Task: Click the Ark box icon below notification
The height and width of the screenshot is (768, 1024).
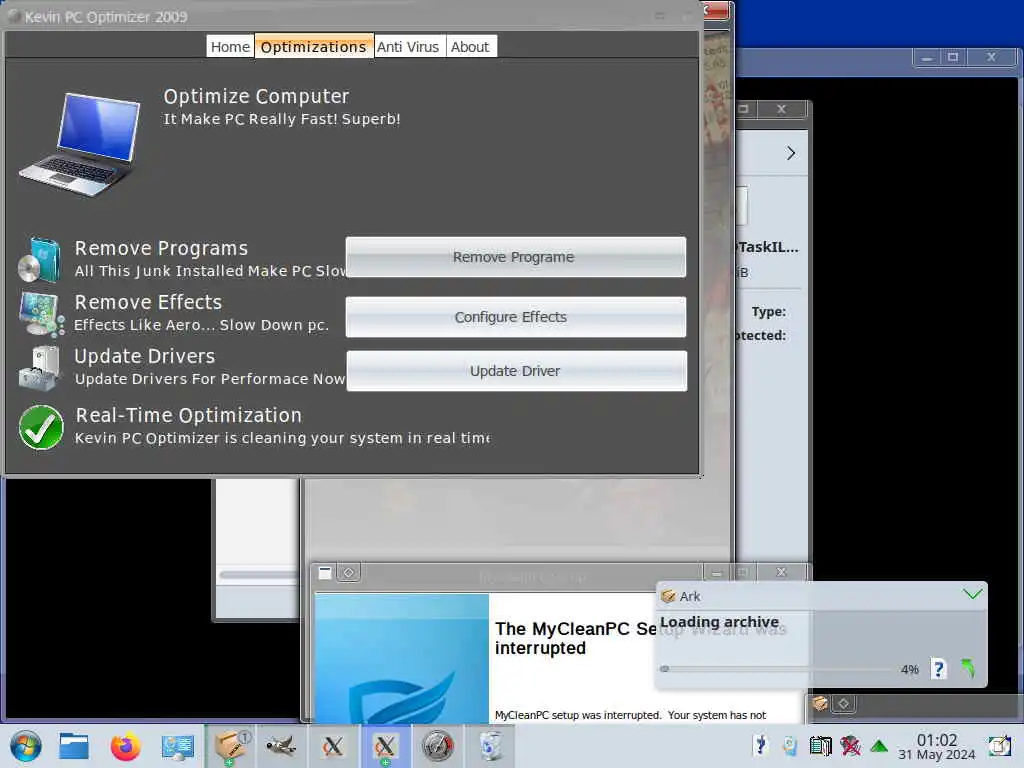Action: pyautogui.click(x=820, y=703)
